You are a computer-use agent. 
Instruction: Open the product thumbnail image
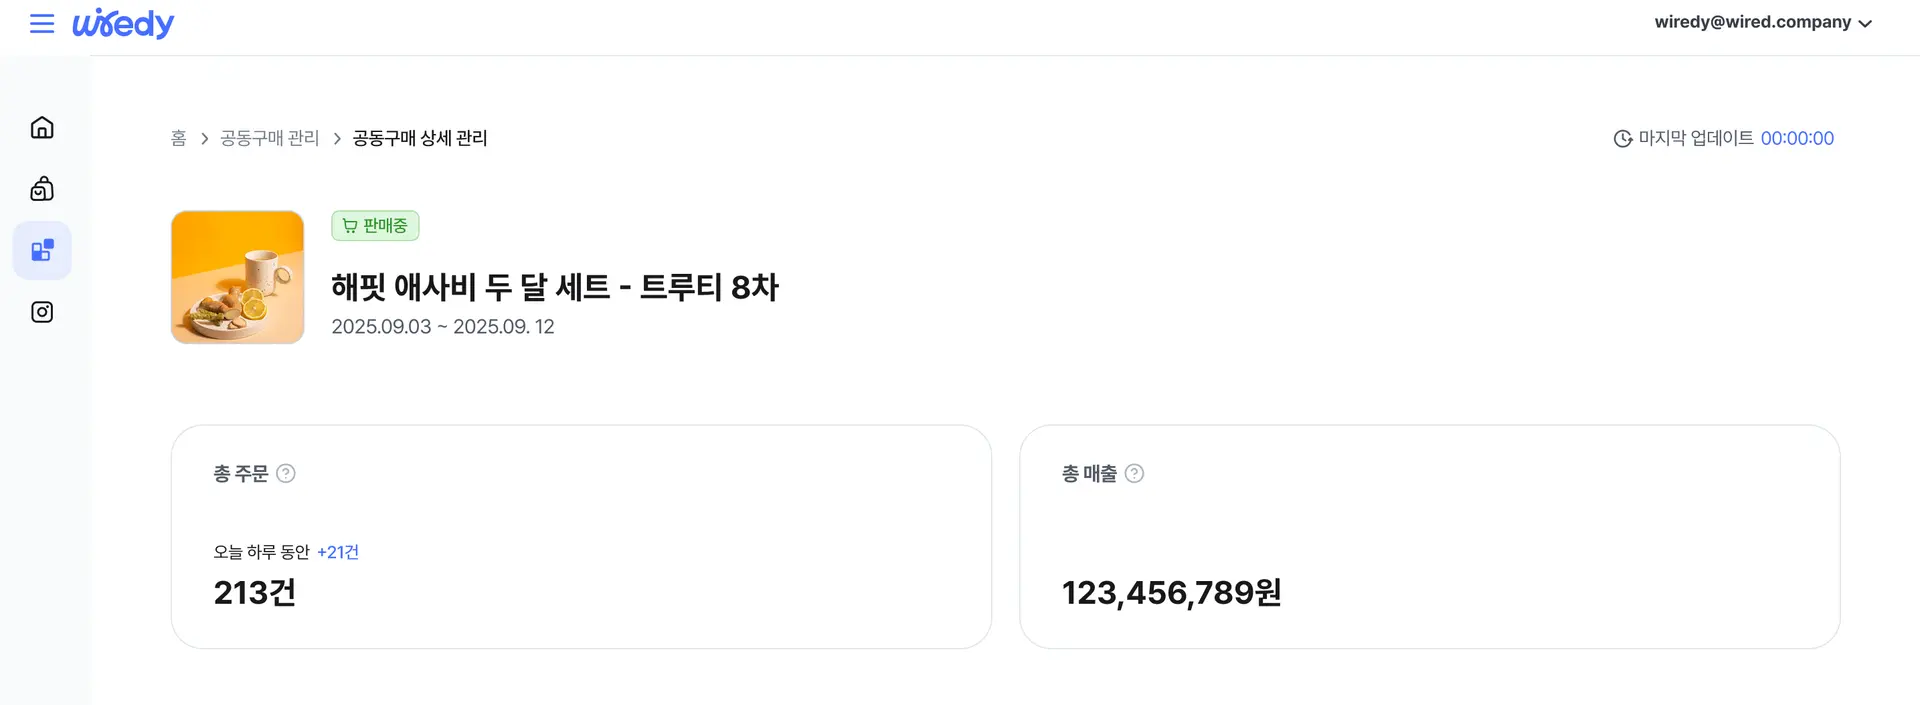click(x=238, y=277)
